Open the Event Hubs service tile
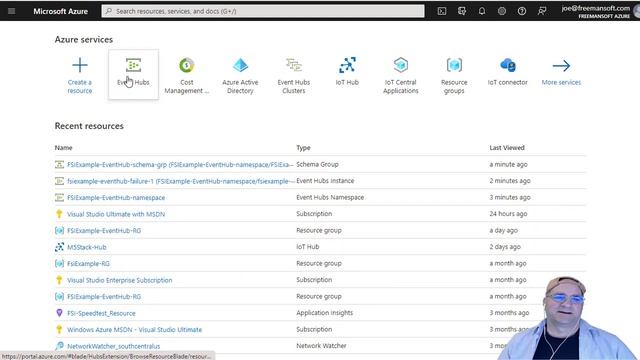 (x=133, y=74)
